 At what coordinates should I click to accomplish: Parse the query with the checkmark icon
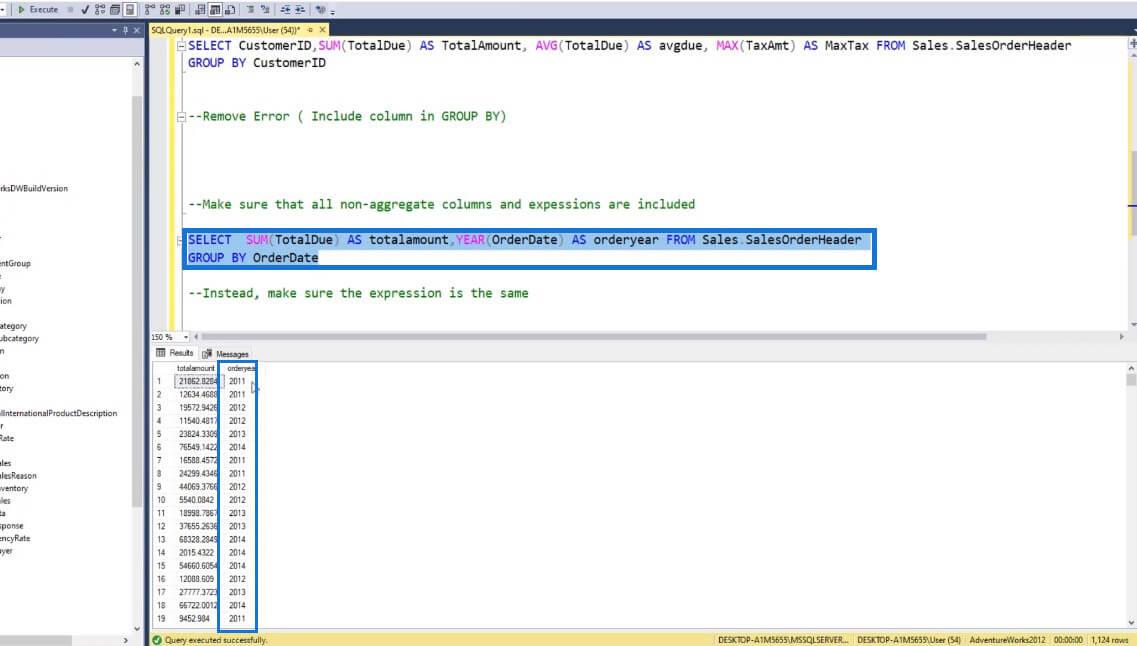click(x=85, y=9)
